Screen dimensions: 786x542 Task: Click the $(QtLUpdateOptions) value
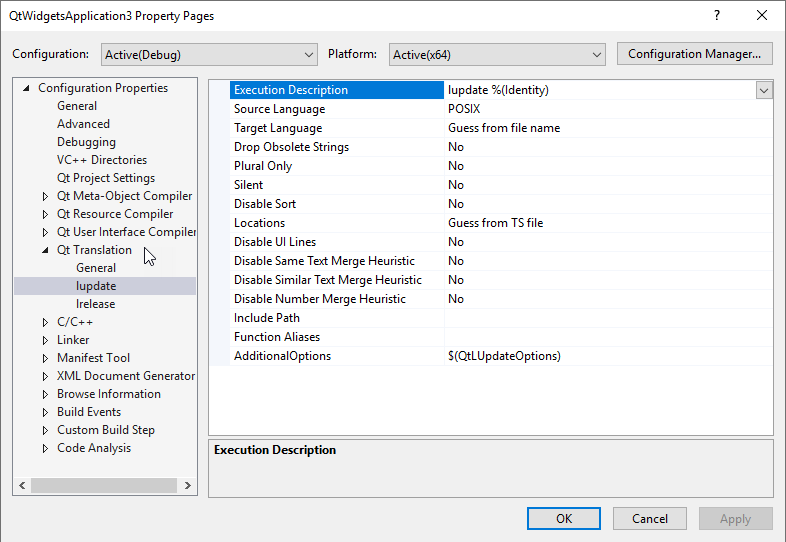coord(608,356)
